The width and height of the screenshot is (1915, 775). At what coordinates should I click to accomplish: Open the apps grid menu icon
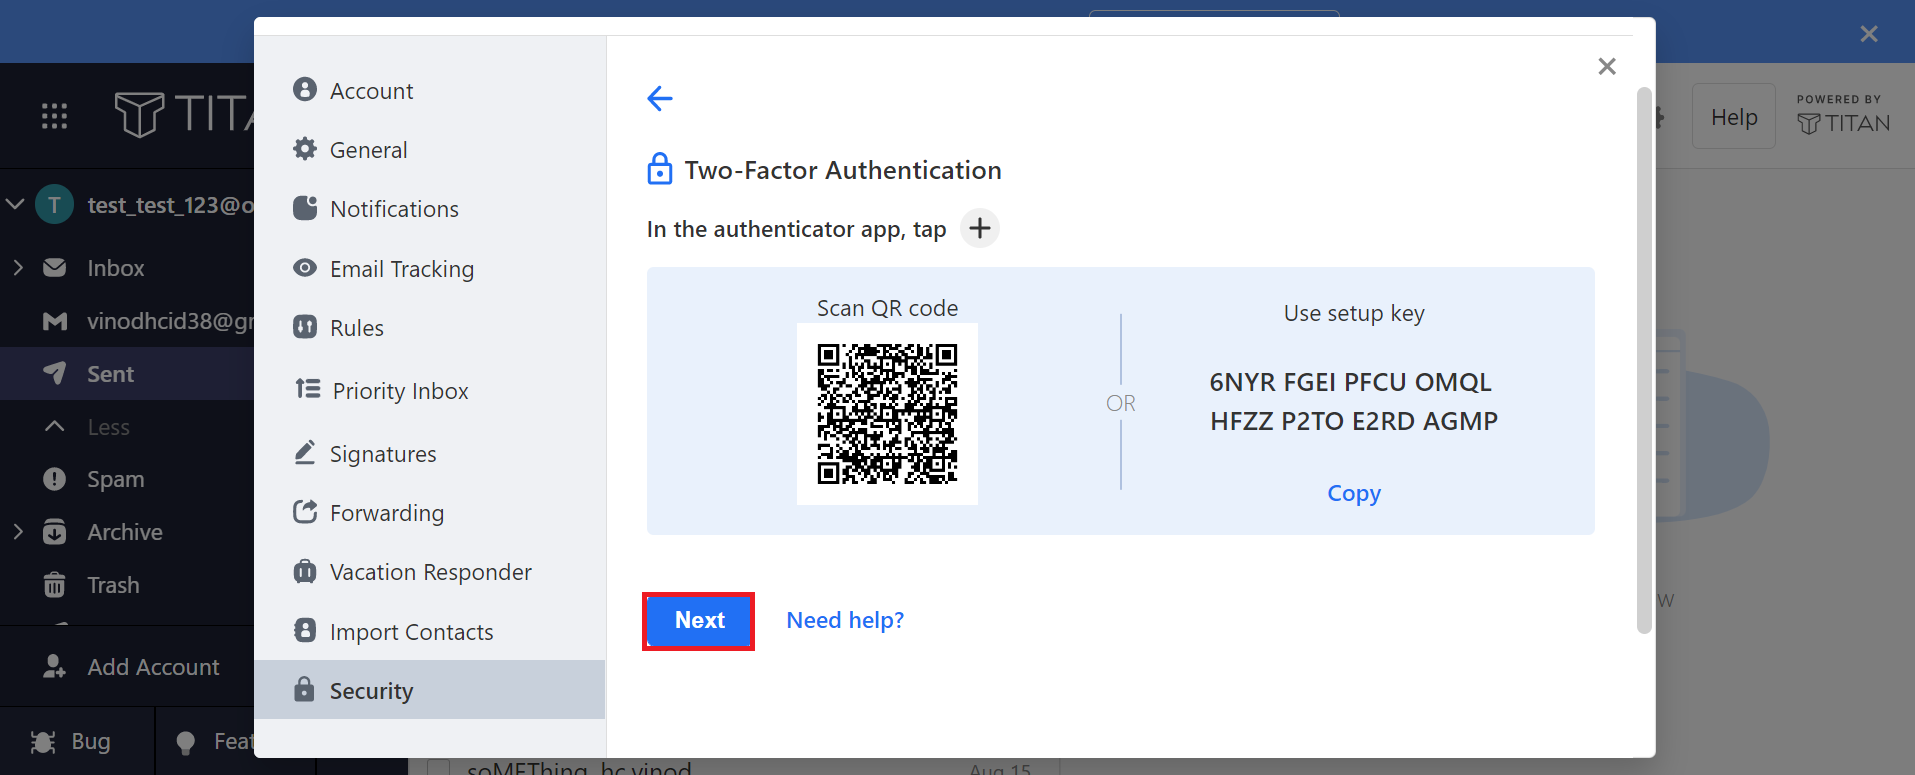54,116
